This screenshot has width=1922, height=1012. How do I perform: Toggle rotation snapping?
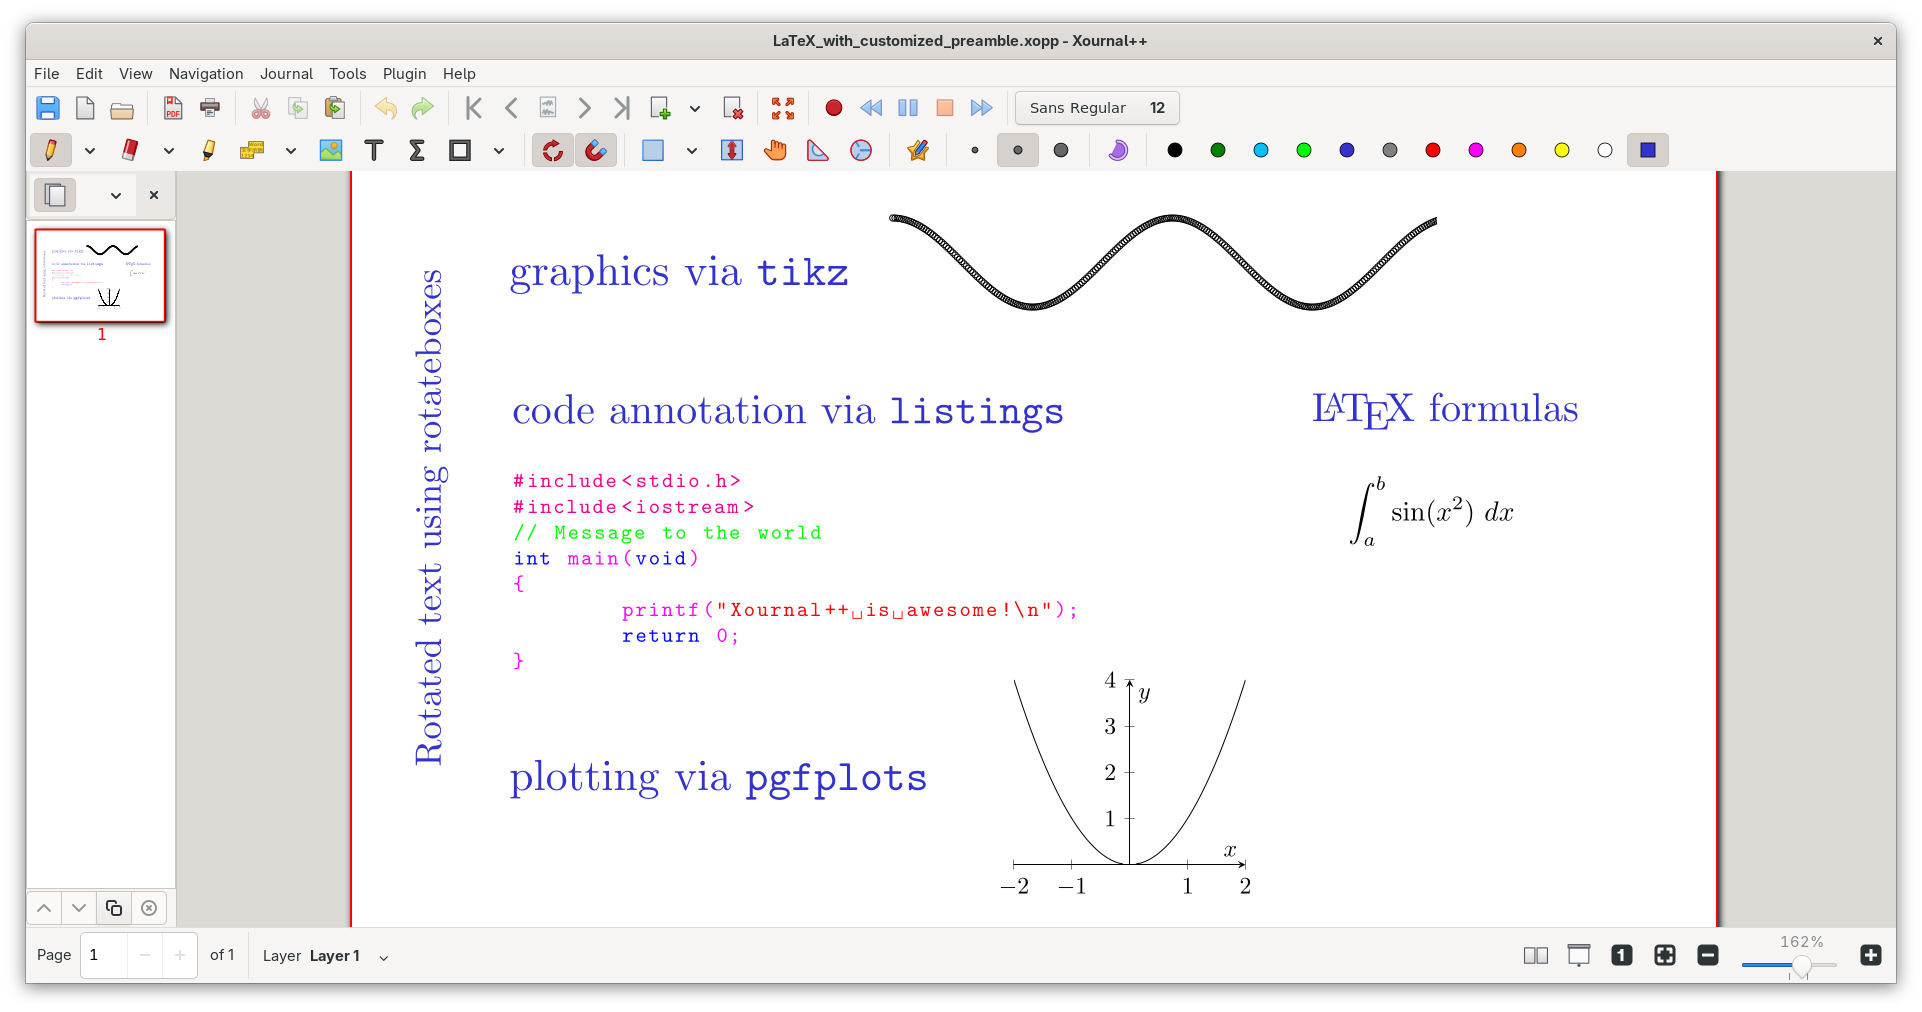pos(552,150)
